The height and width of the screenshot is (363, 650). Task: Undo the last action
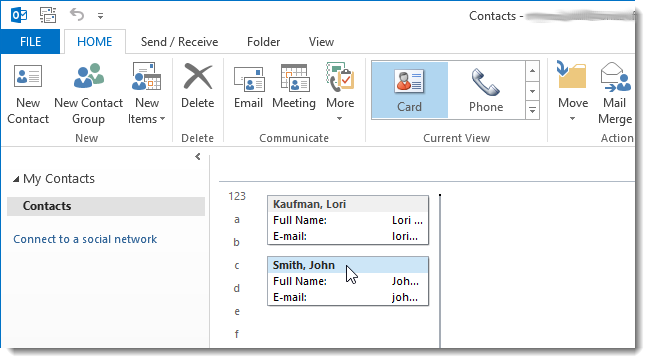tap(77, 15)
